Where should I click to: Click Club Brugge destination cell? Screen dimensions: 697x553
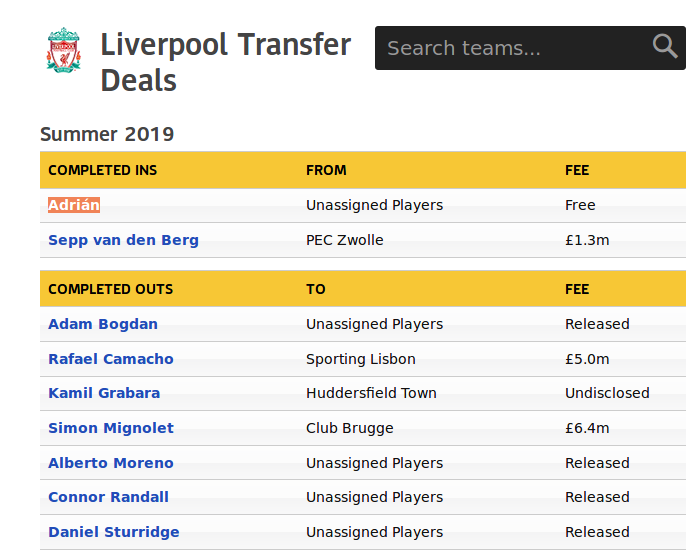[x=350, y=428]
